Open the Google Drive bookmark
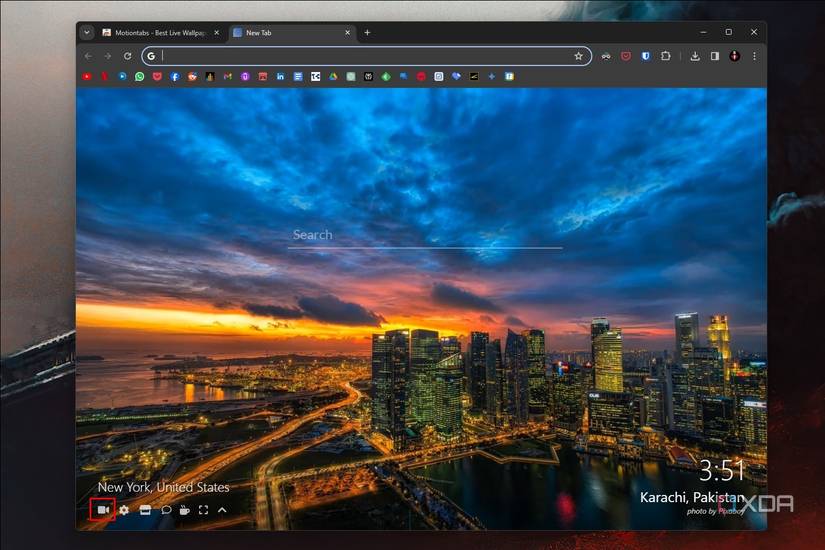The height and width of the screenshot is (550, 825). point(333,76)
